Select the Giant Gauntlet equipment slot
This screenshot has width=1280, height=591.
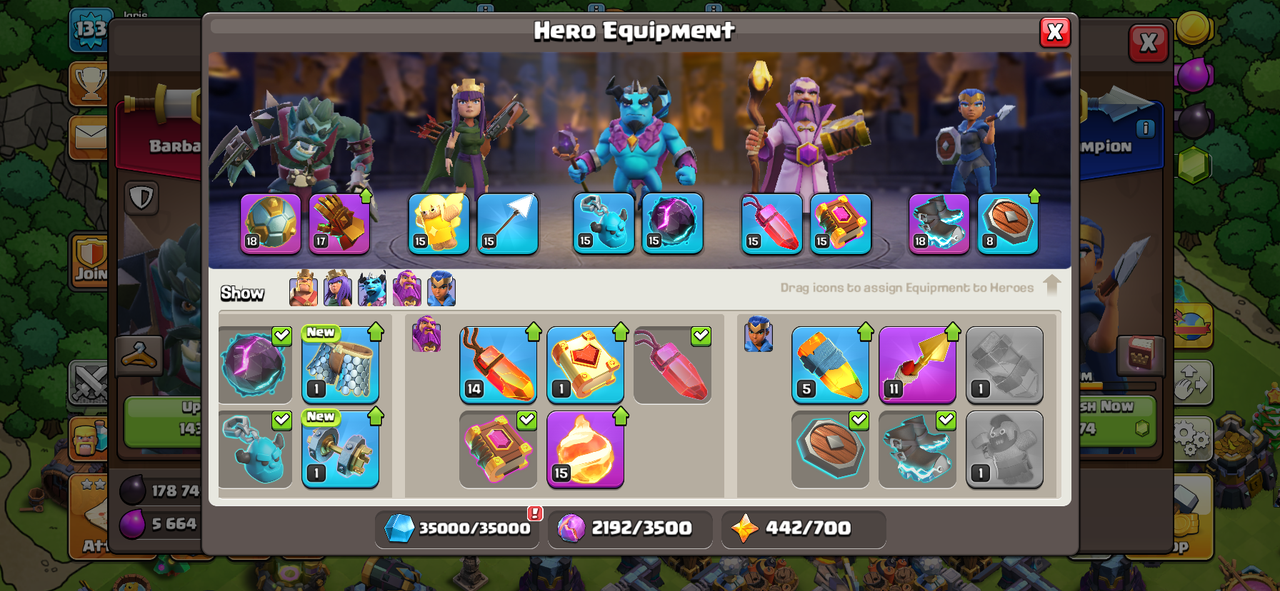tap(339, 223)
